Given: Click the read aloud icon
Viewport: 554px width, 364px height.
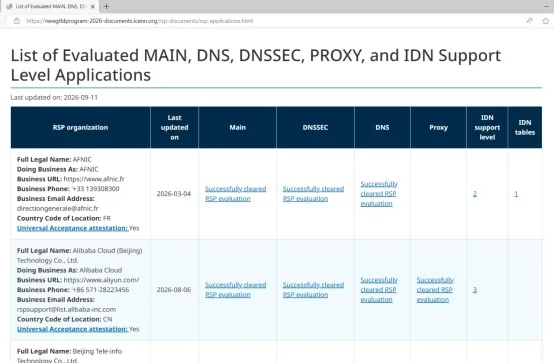Looking at the screenshot, I should pyautogui.click(x=529, y=21).
